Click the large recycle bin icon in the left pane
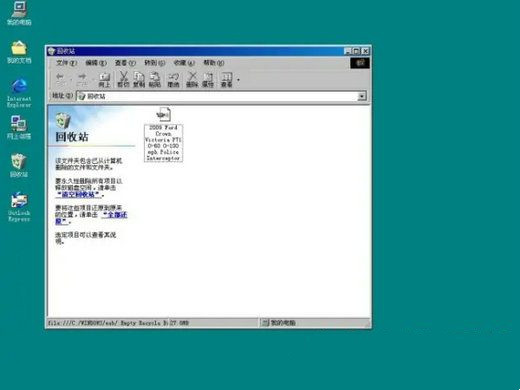520x390 pixels. 63,120
